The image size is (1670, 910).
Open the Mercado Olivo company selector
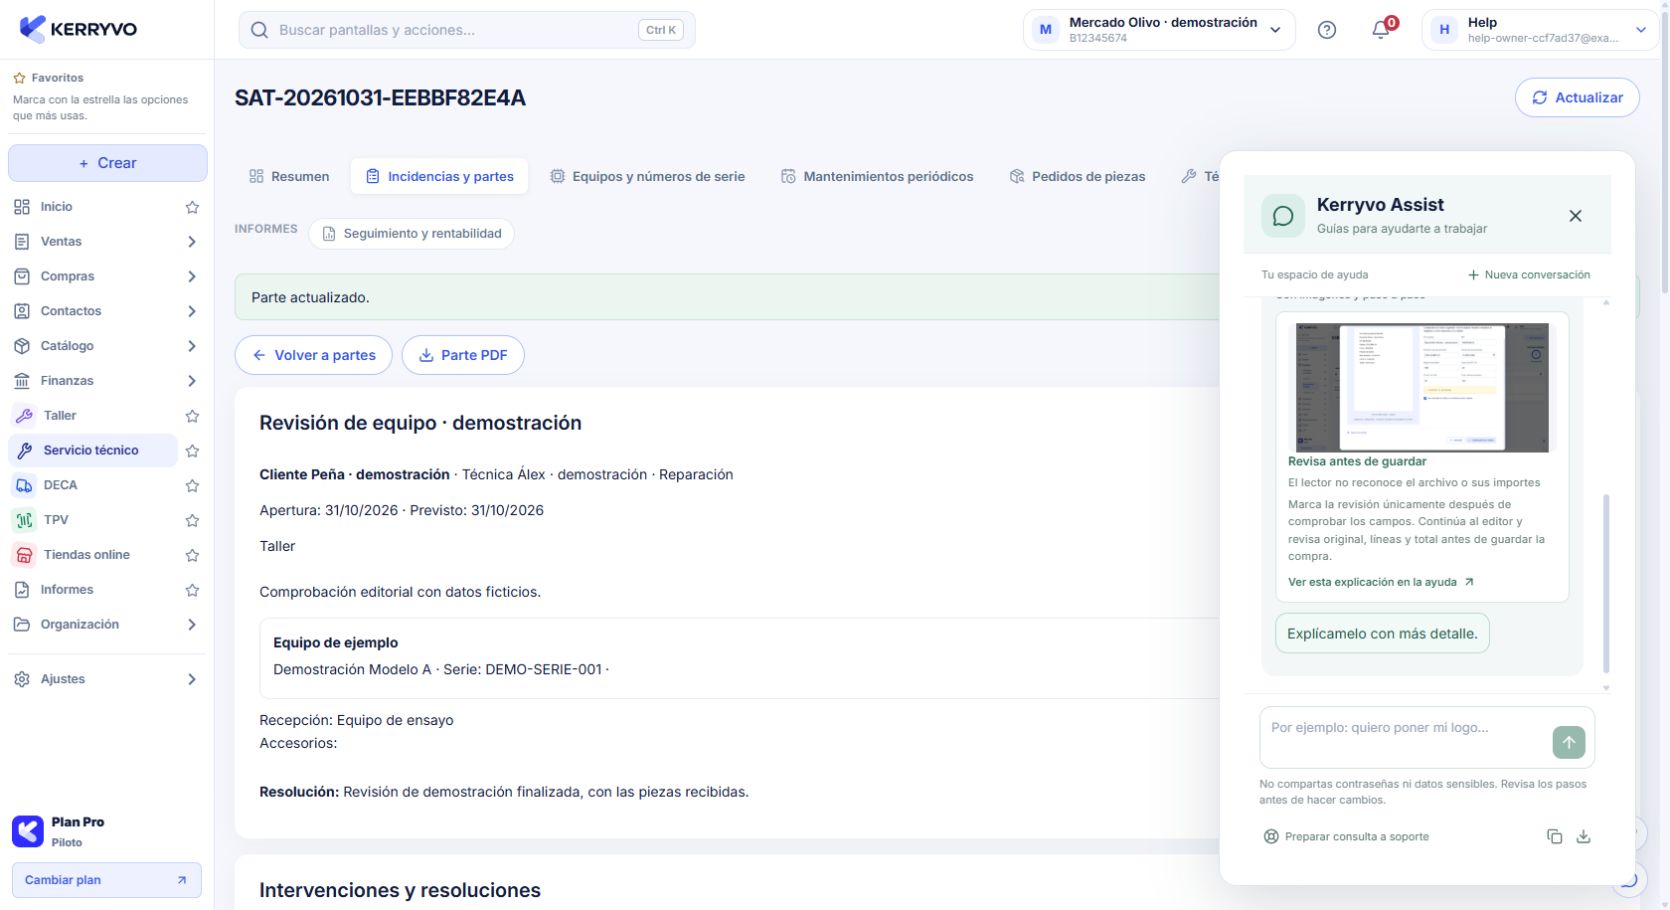coord(1159,30)
